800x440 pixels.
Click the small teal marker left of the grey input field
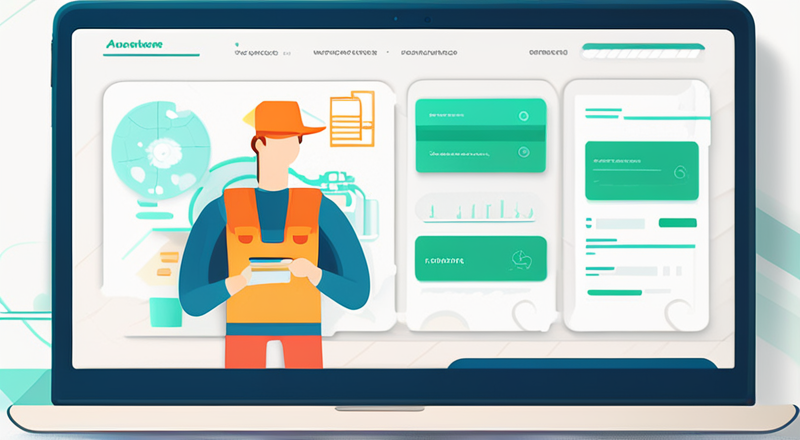tap(589, 223)
